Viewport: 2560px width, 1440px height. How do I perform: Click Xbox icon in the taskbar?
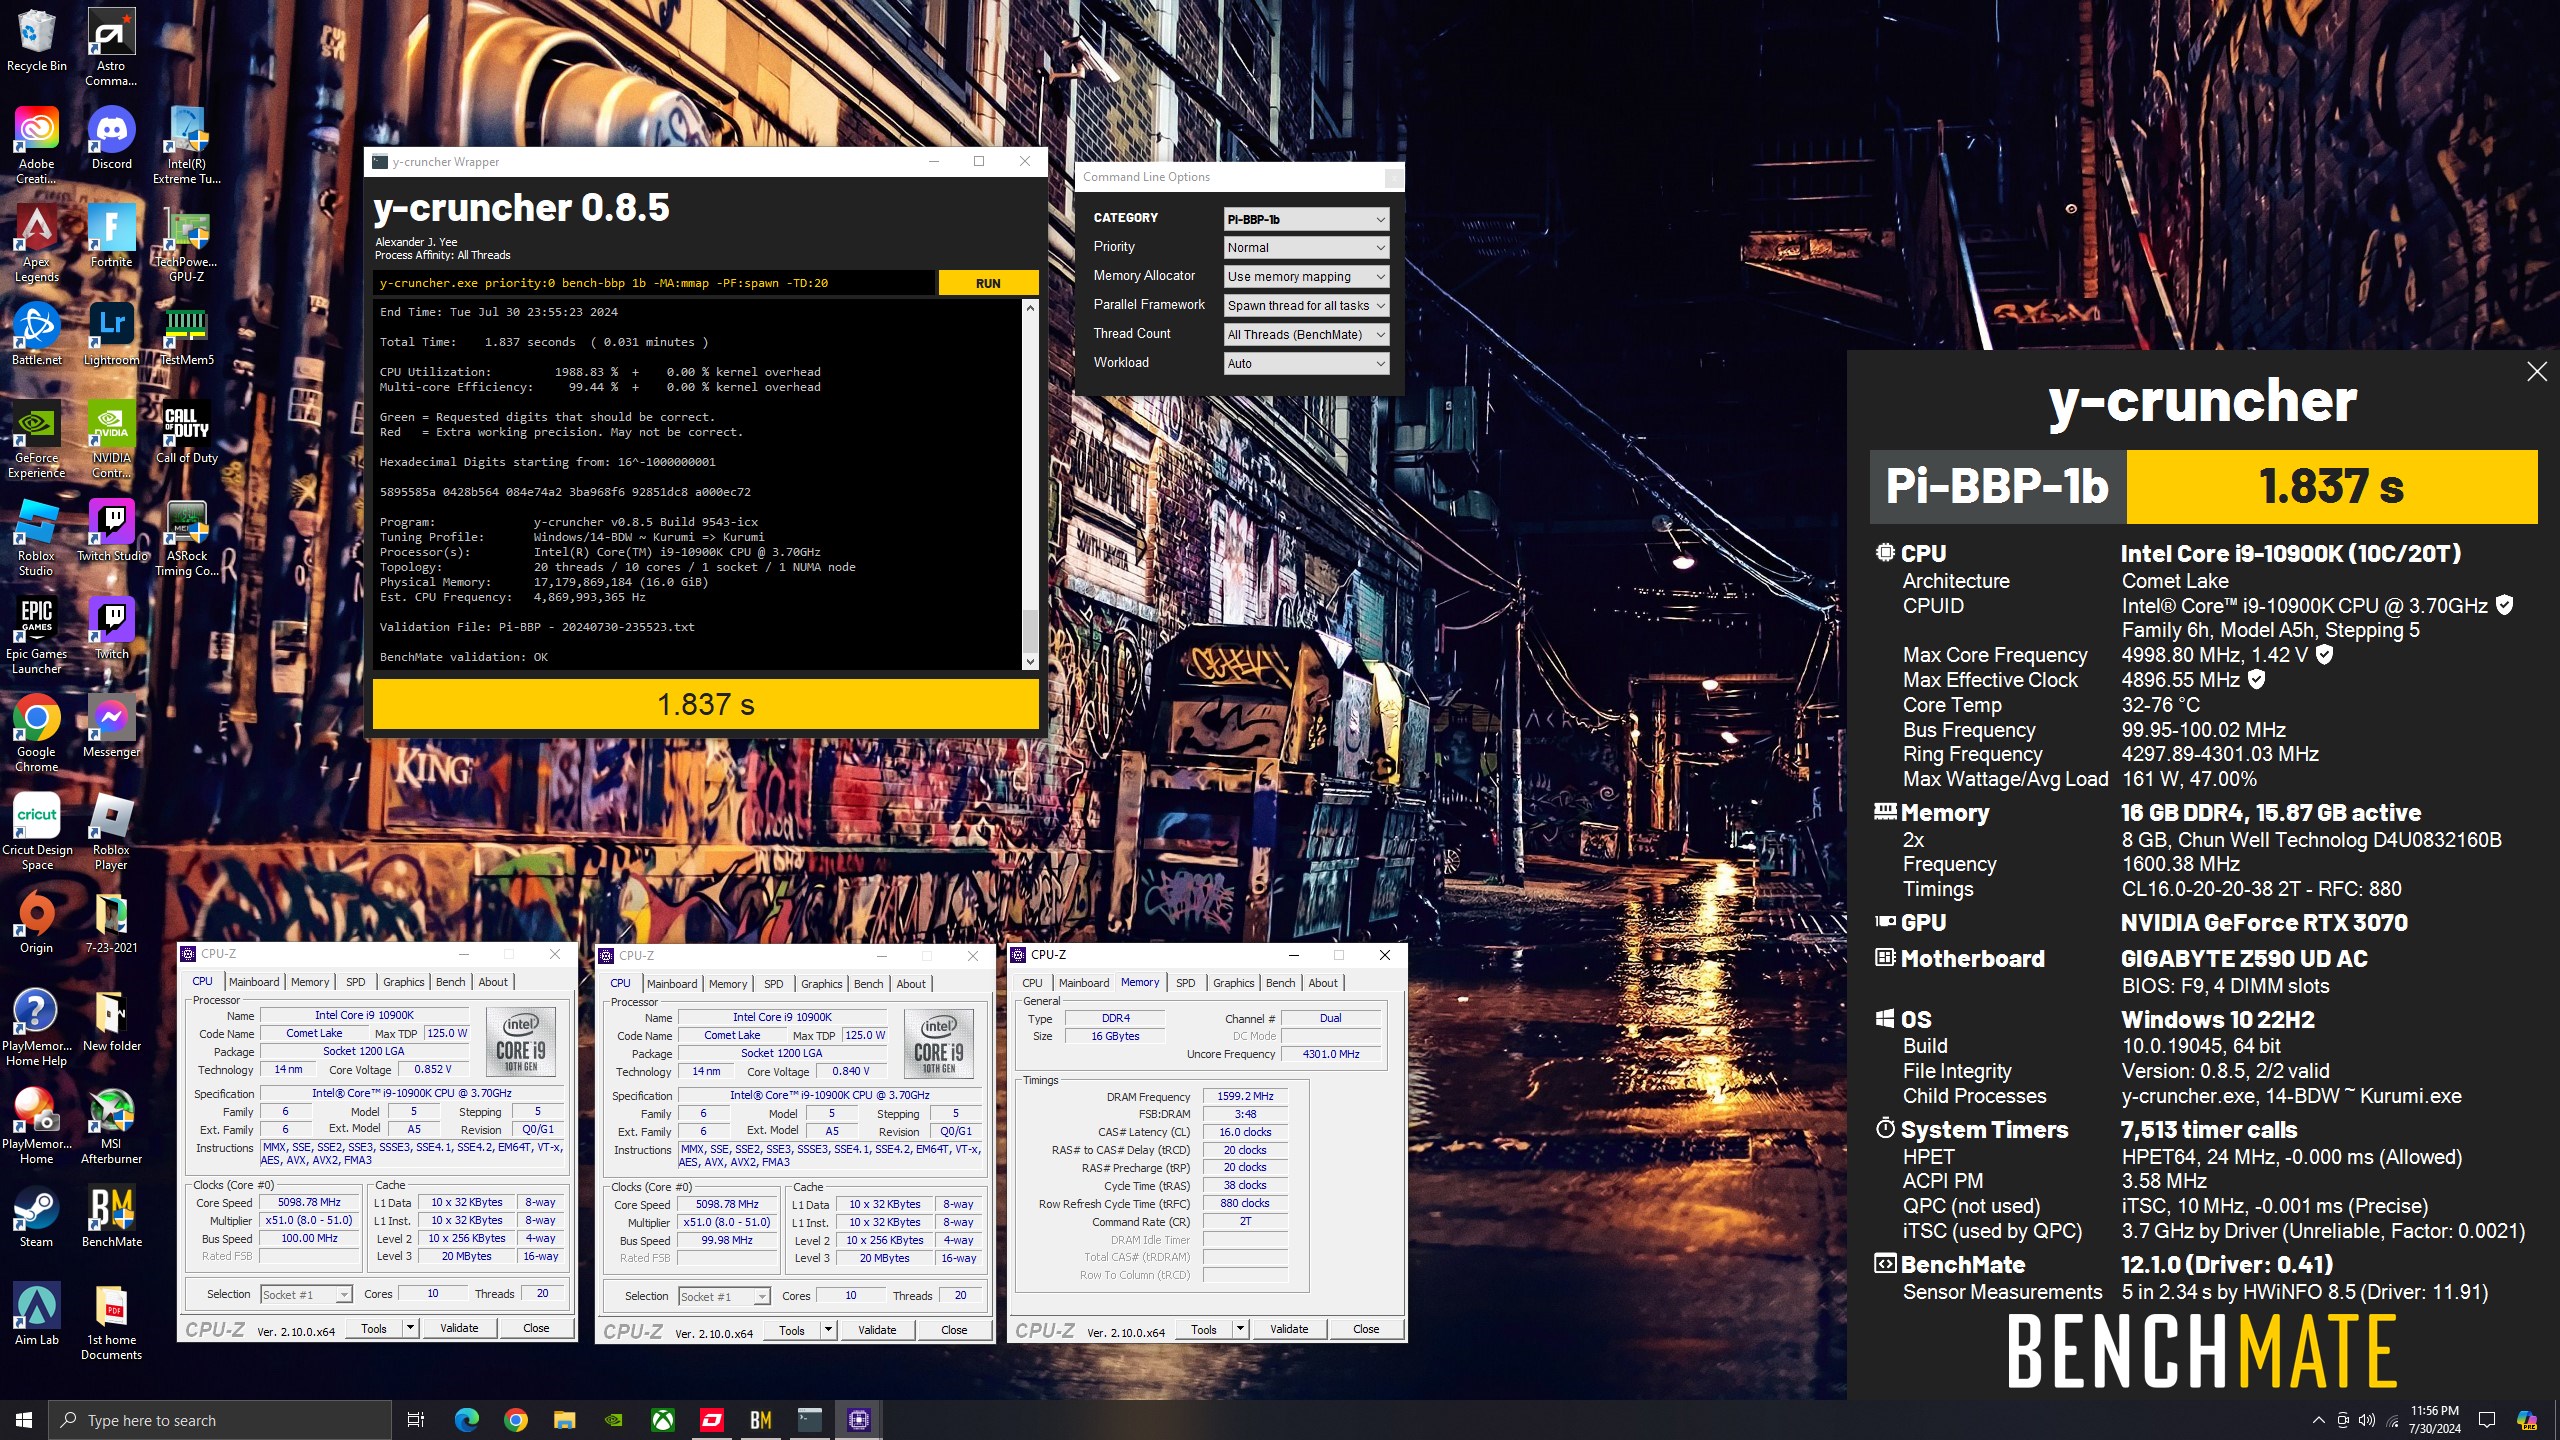tap(663, 1420)
